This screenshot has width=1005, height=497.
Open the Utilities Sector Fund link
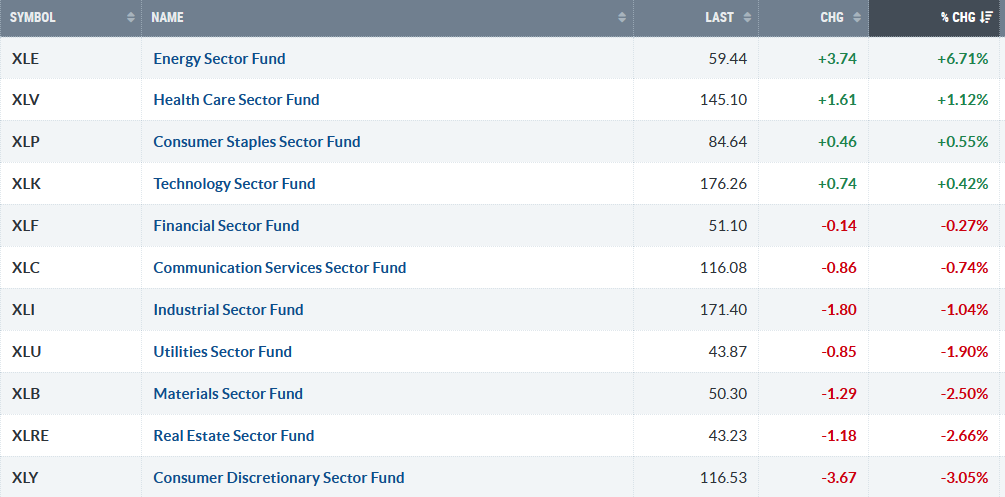pyautogui.click(x=222, y=351)
